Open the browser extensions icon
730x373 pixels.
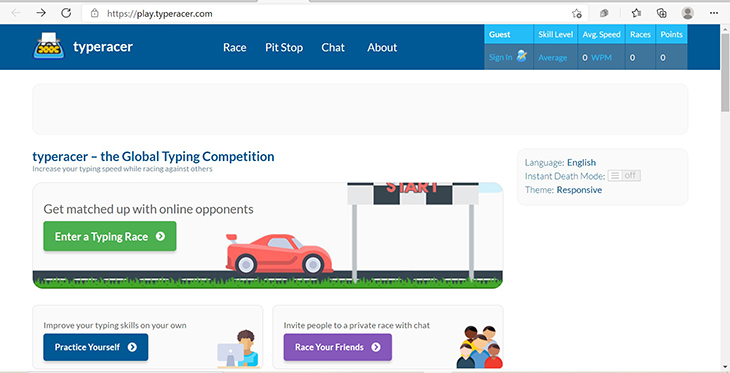[604, 14]
